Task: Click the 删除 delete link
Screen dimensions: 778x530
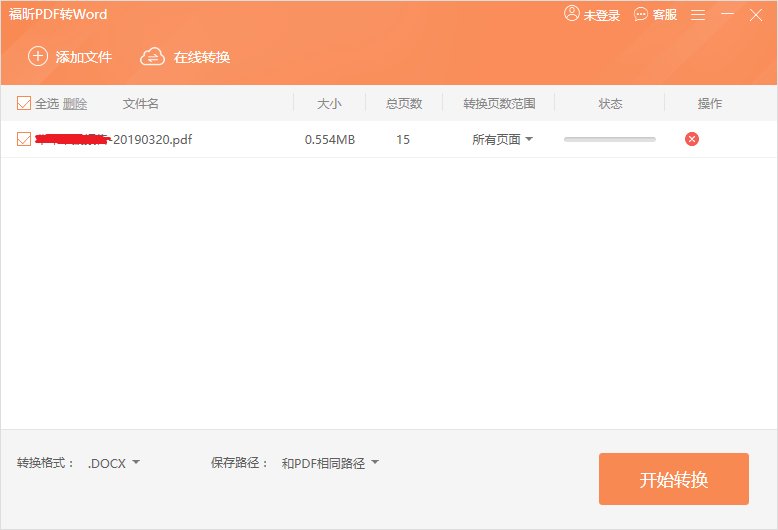Action: point(75,104)
